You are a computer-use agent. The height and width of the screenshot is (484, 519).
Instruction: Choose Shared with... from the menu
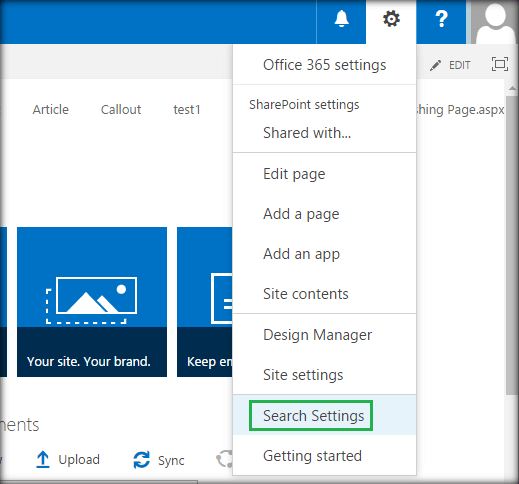click(324, 133)
